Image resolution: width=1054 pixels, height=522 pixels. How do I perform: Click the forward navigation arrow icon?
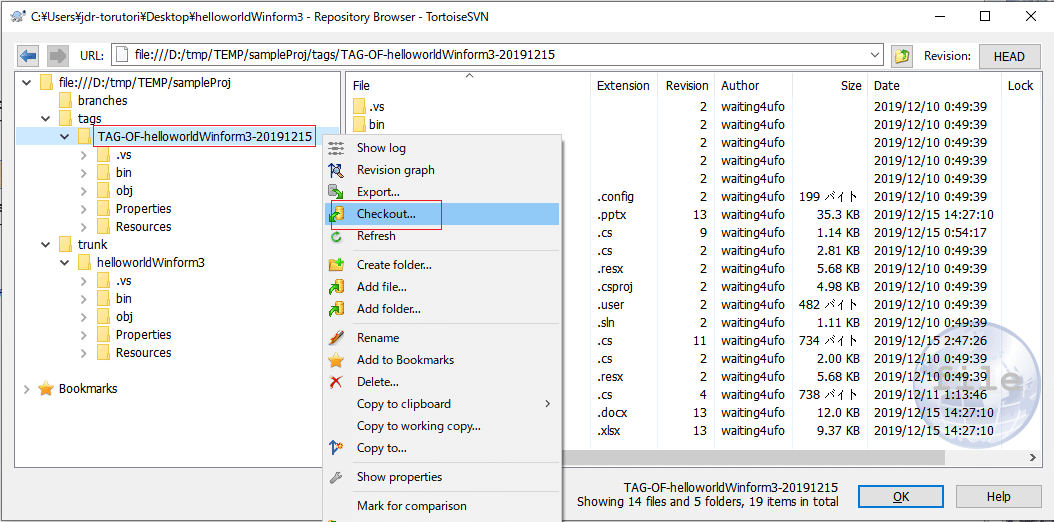click(58, 56)
